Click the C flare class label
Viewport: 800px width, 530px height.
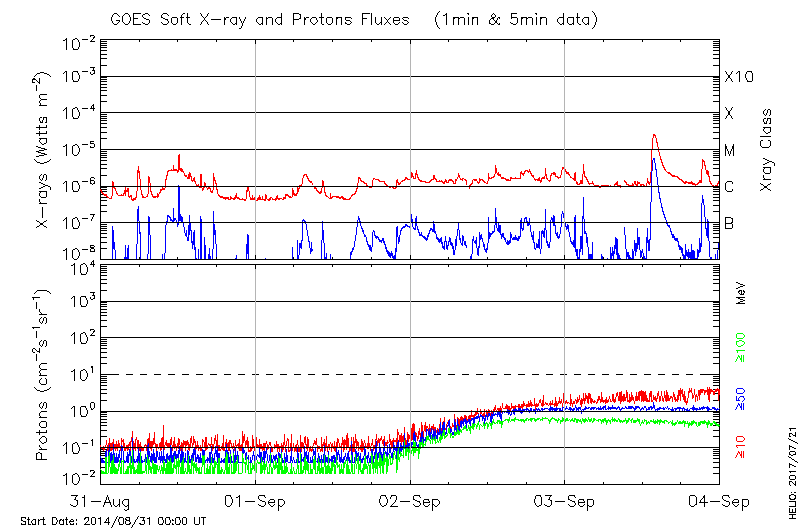pyautogui.click(x=730, y=187)
